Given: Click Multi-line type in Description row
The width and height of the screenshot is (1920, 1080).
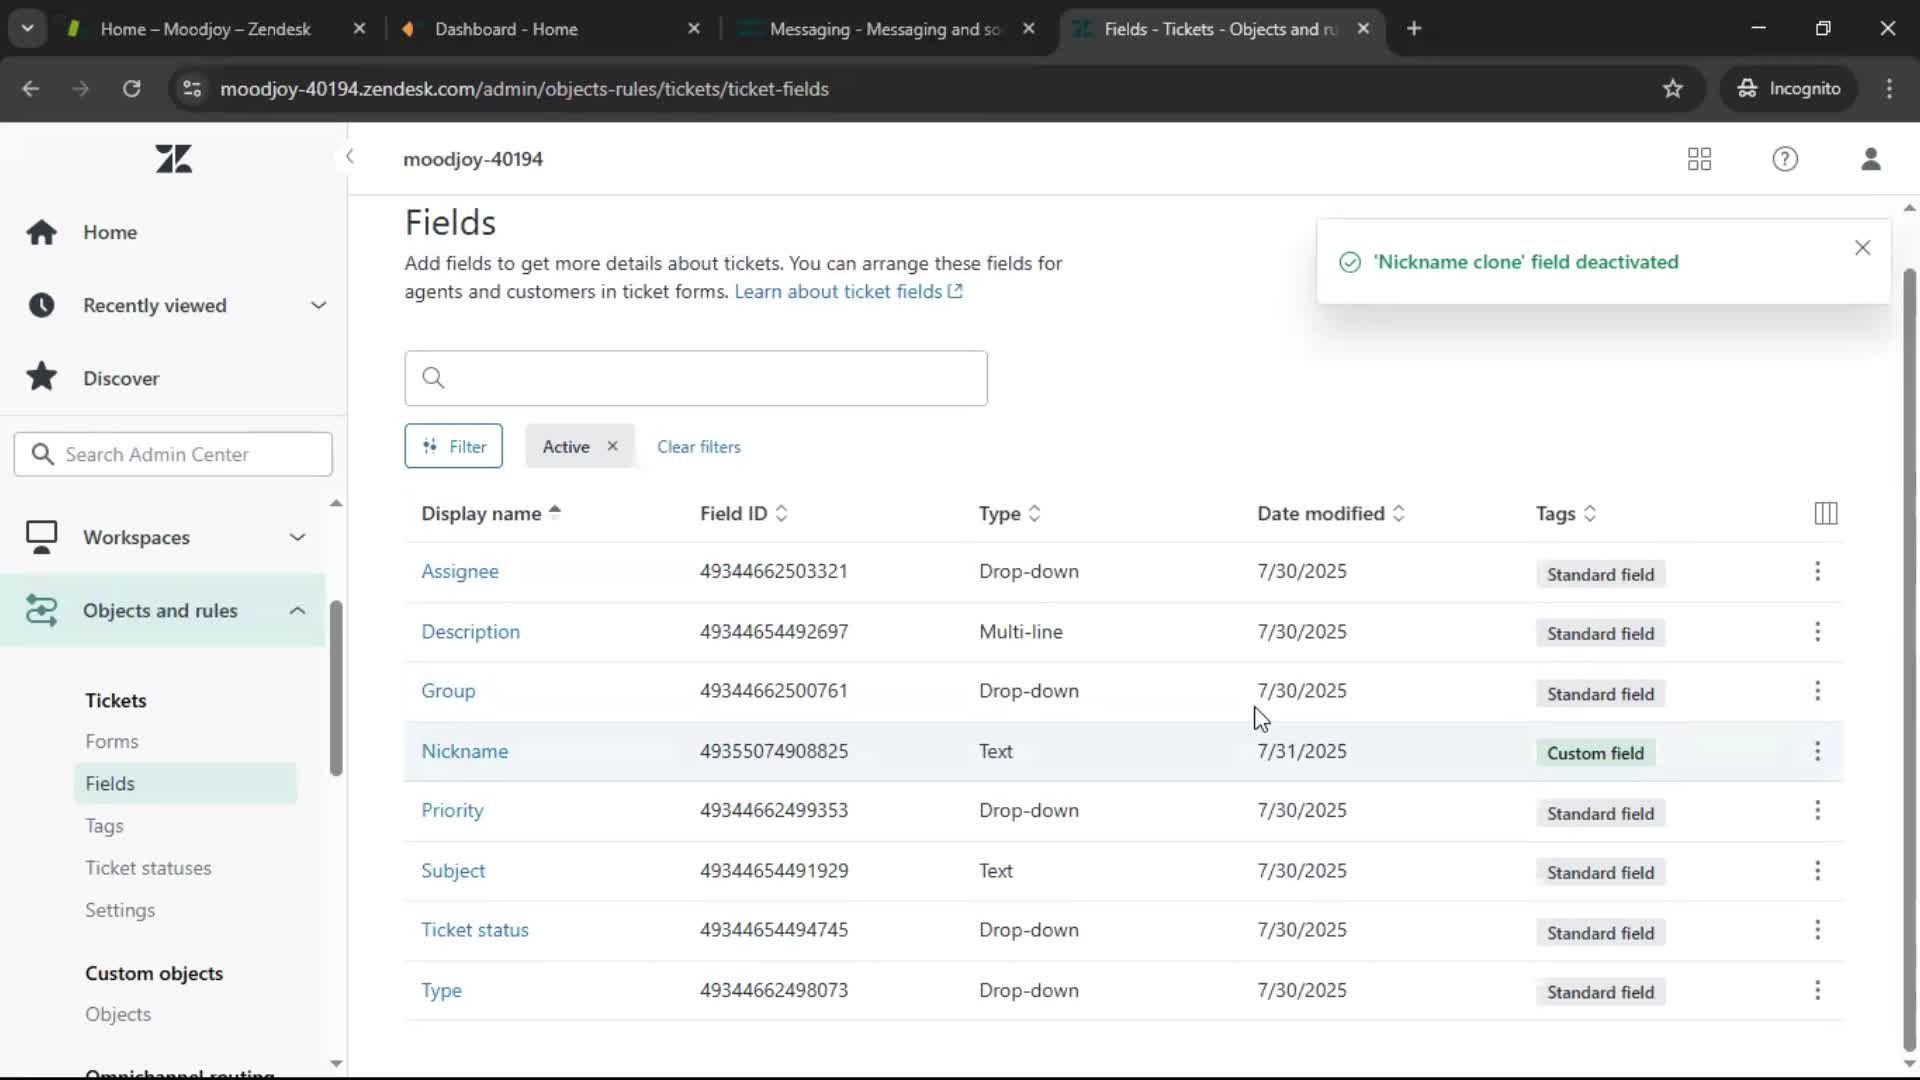Looking at the screenshot, I should [x=1021, y=632].
